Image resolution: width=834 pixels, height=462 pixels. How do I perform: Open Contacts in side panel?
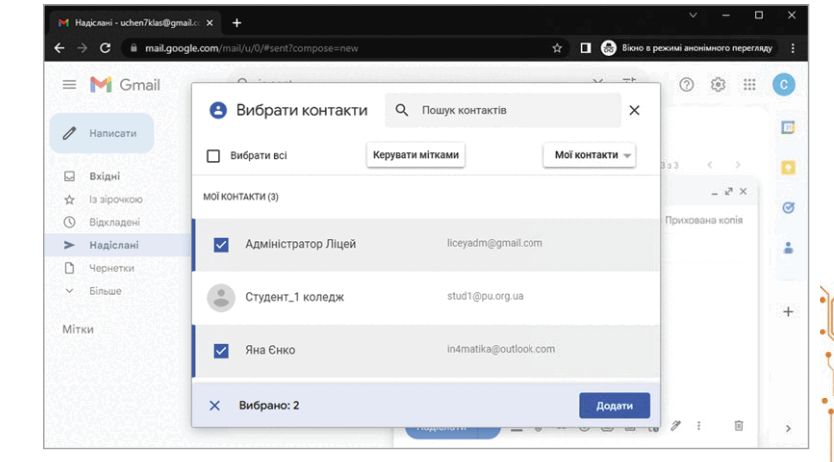(x=788, y=248)
